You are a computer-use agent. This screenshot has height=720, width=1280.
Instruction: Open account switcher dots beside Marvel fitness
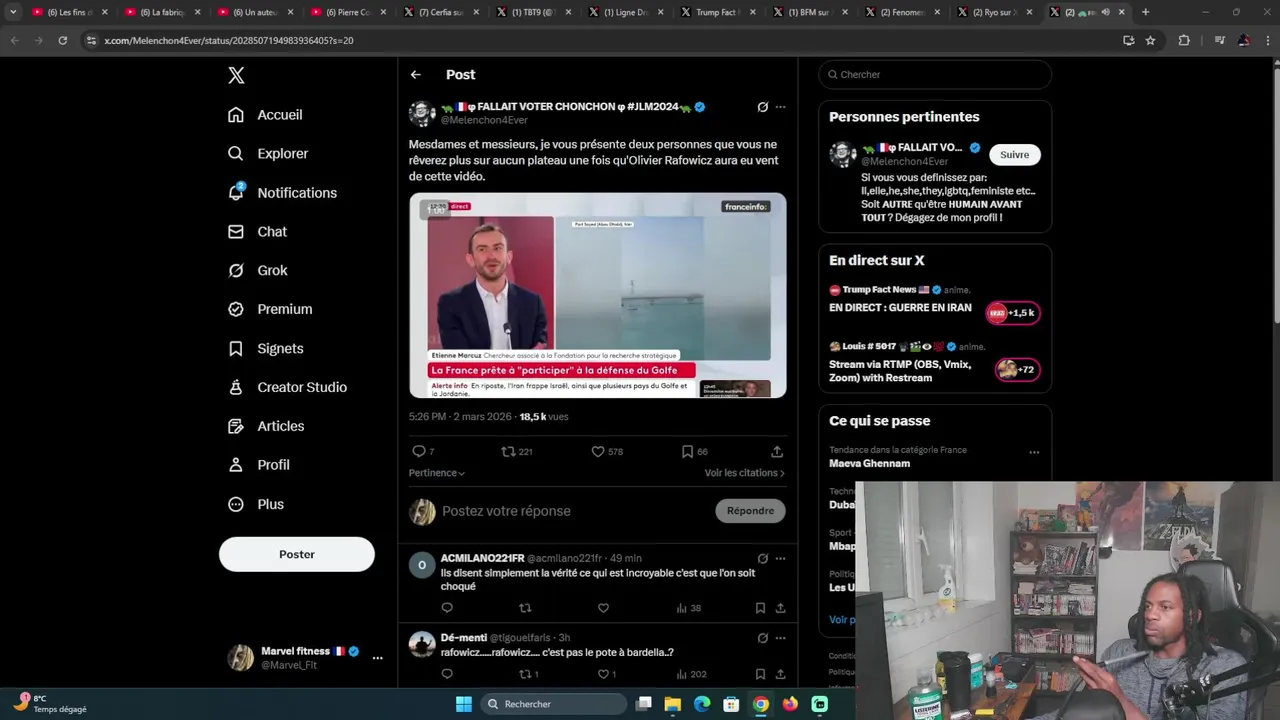pyautogui.click(x=377, y=658)
